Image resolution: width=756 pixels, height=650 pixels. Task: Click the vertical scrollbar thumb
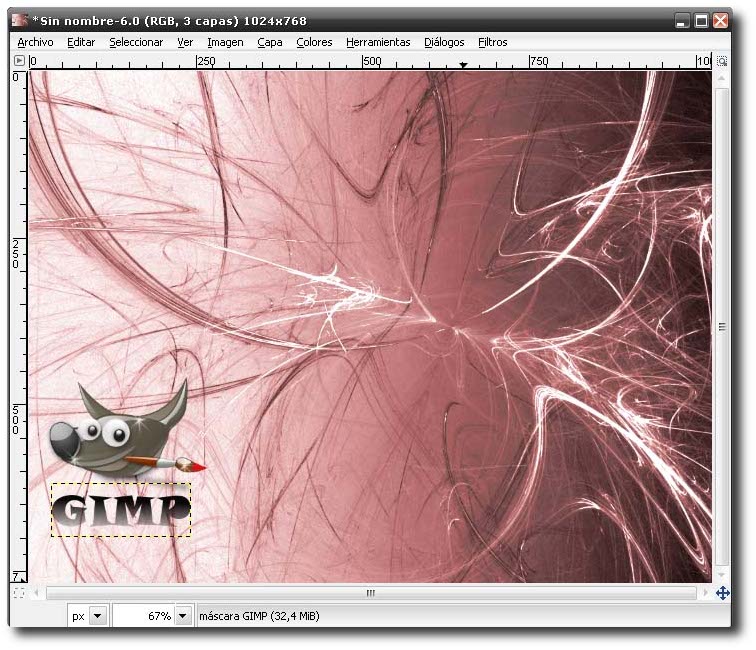coord(722,327)
